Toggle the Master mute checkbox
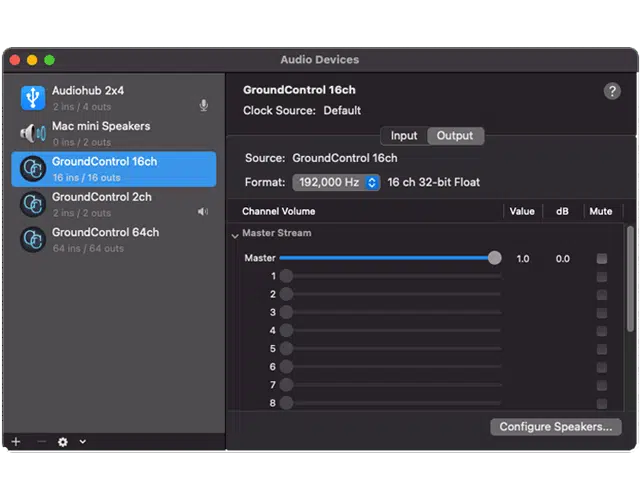 [x=602, y=258]
